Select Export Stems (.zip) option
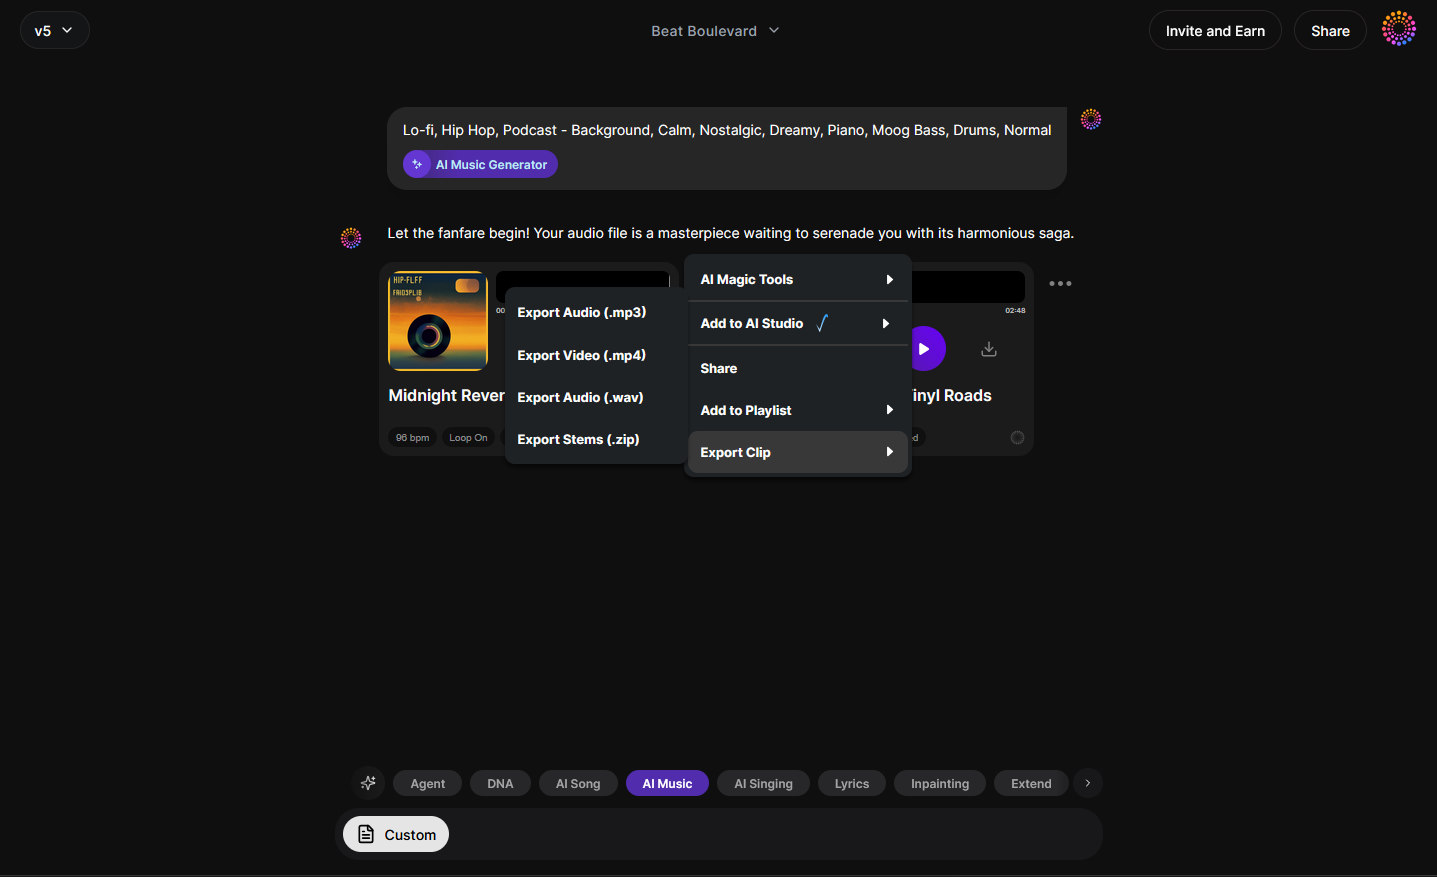 (x=578, y=439)
